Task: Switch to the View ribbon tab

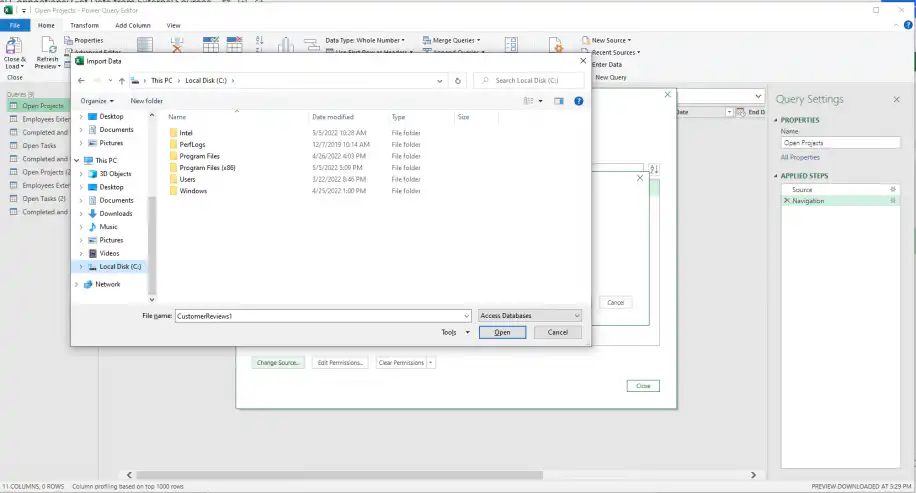Action: (x=174, y=25)
